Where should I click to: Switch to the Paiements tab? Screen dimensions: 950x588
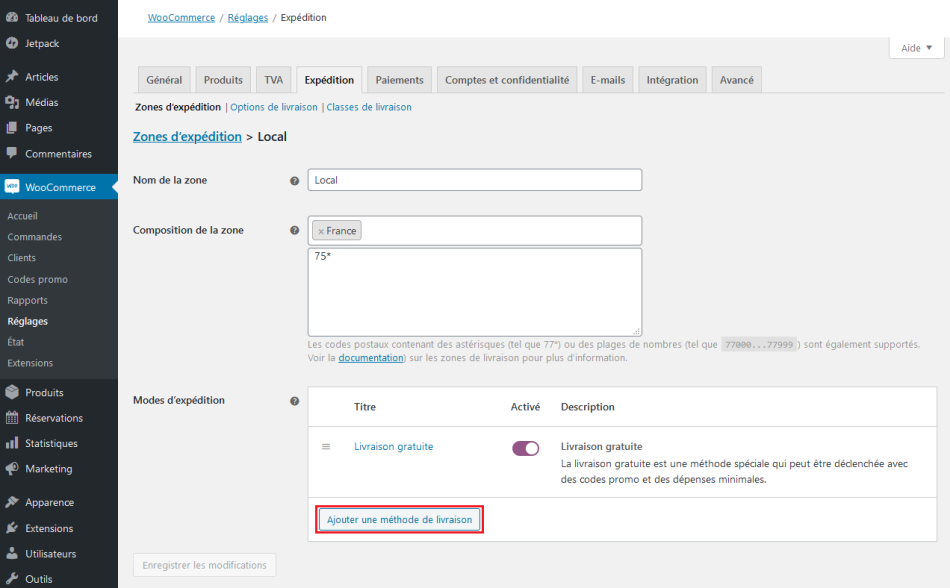click(x=399, y=80)
